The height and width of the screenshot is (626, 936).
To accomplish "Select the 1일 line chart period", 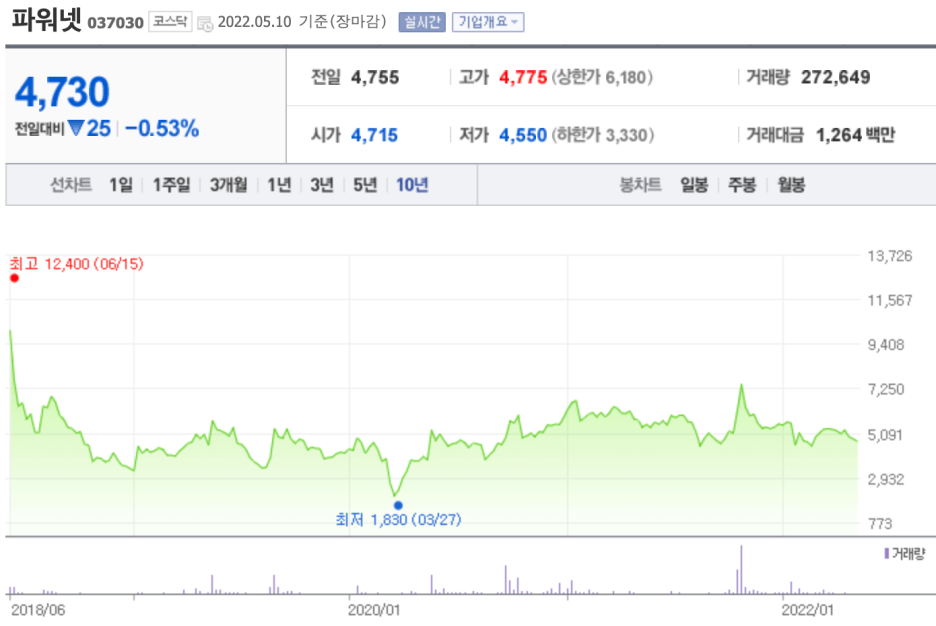I will pos(121,185).
